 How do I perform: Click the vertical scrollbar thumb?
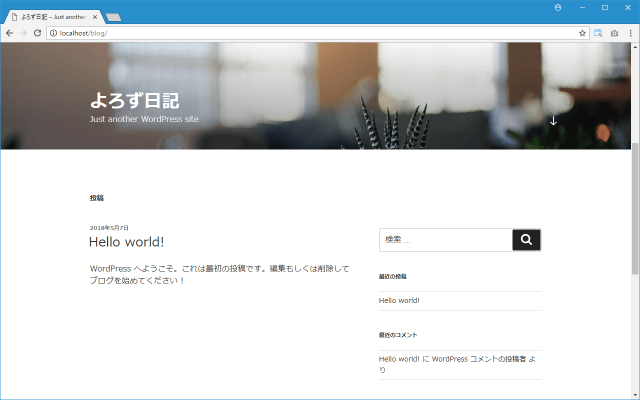(x=635, y=209)
